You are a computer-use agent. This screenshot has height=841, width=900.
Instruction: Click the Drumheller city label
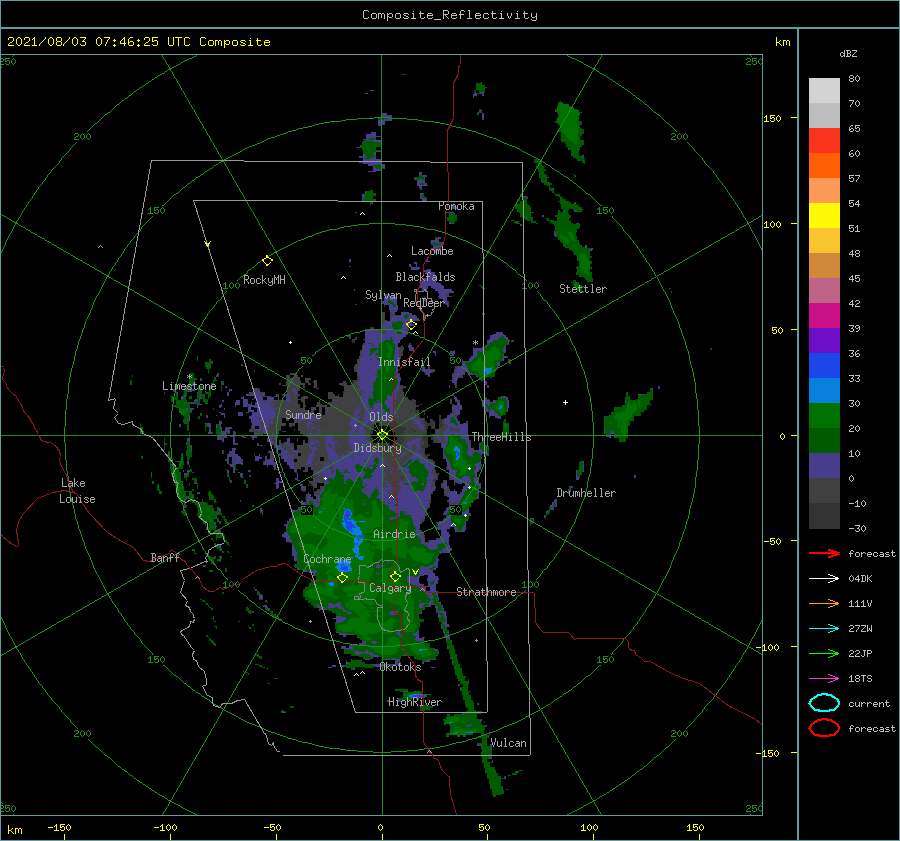(586, 493)
